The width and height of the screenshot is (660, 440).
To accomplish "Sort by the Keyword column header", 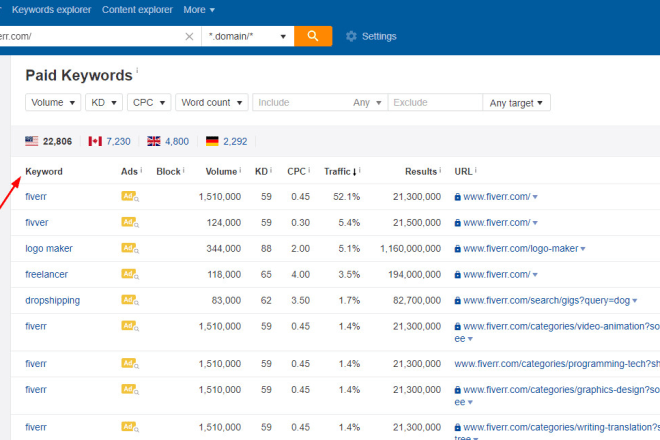I will (x=44, y=172).
